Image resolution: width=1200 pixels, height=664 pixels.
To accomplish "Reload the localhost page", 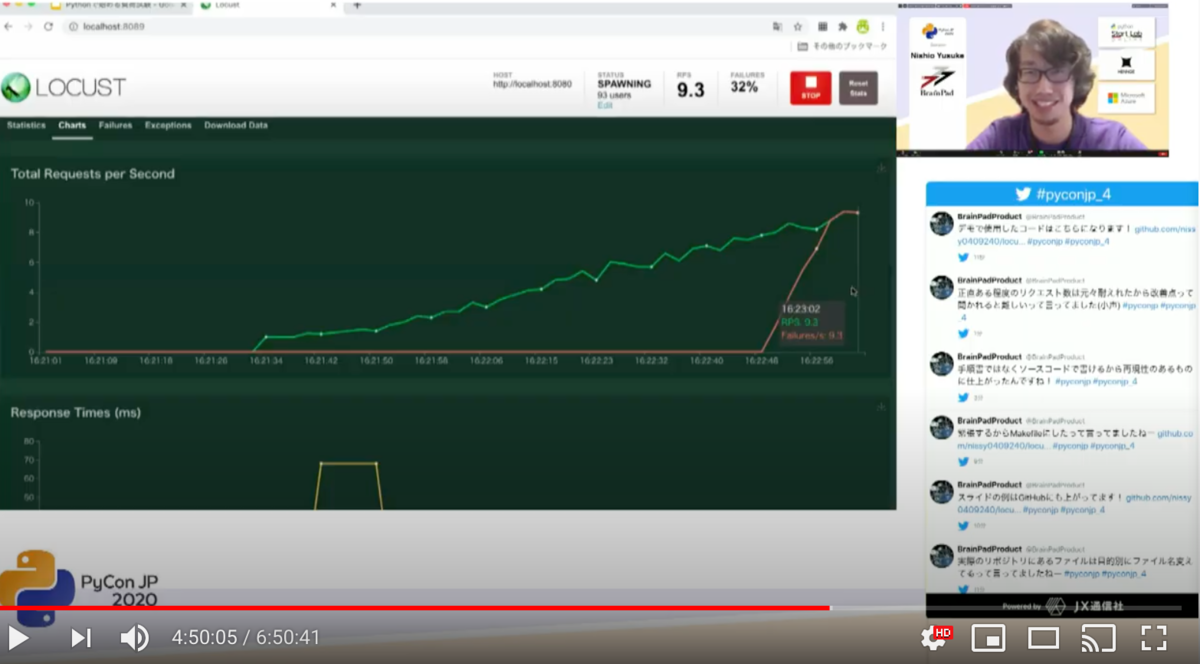I will click(x=48, y=26).
